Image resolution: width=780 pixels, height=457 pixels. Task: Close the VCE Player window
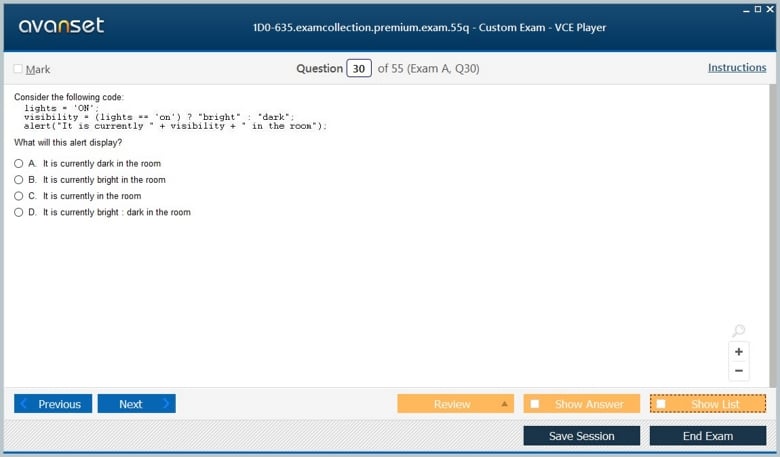click(770, 9)
